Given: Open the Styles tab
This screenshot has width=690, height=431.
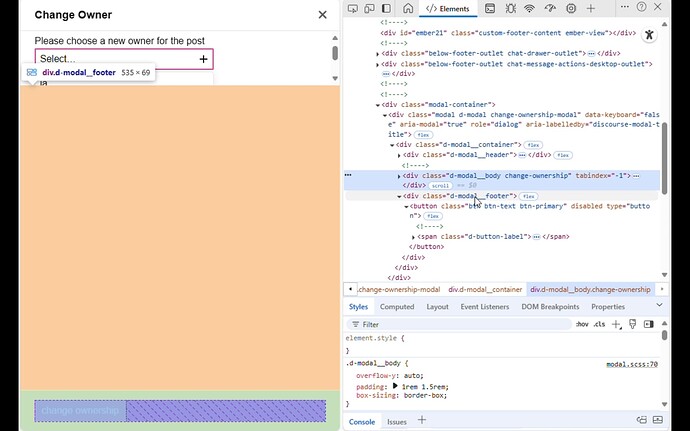Looking at the screenshot, I should [x=358, y=307].
